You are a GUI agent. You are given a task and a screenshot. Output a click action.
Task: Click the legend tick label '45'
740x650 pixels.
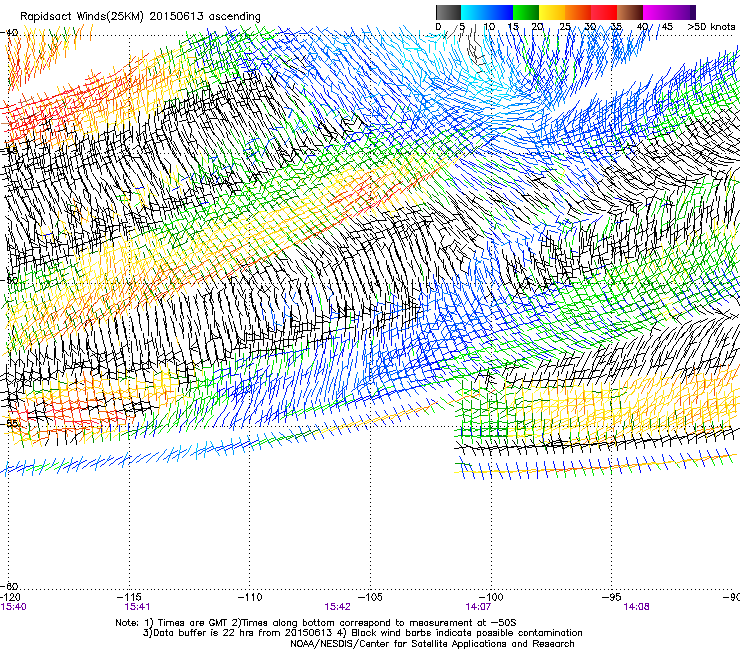667,27
